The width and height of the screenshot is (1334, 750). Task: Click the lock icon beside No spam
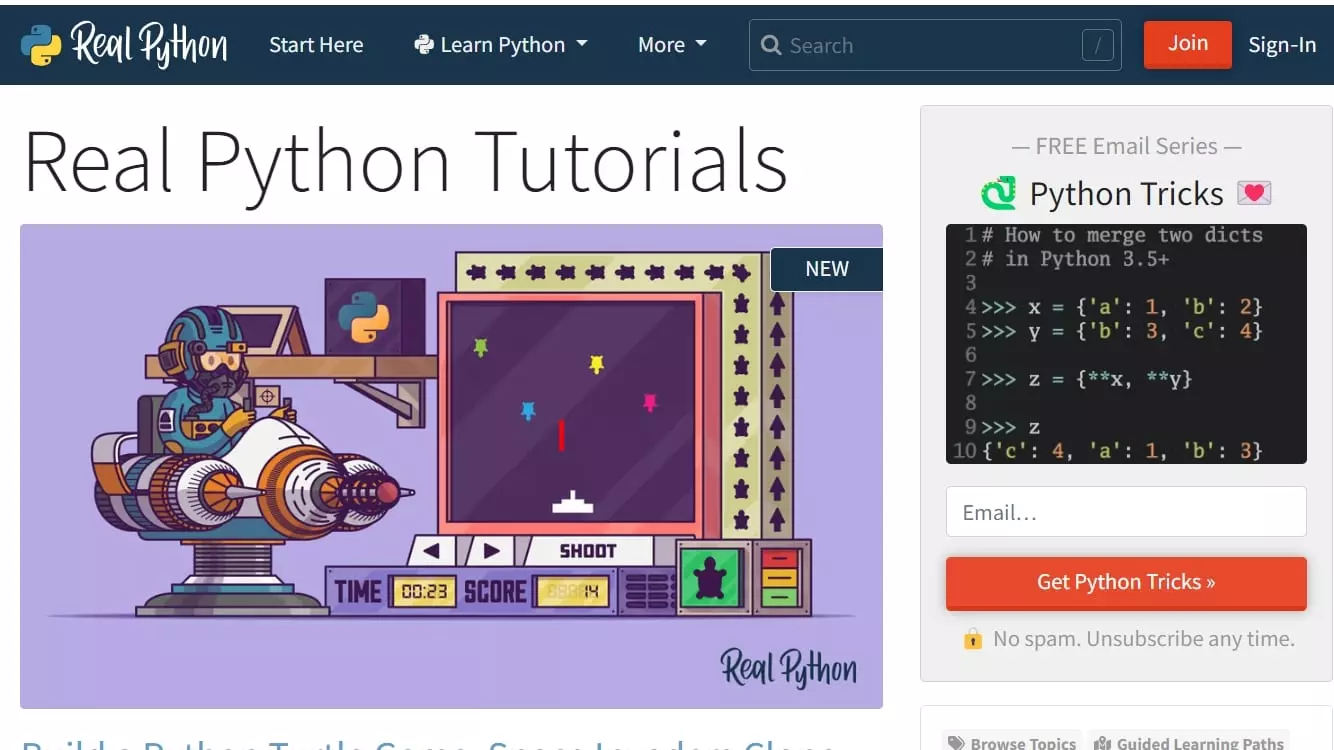click(973, 638)
